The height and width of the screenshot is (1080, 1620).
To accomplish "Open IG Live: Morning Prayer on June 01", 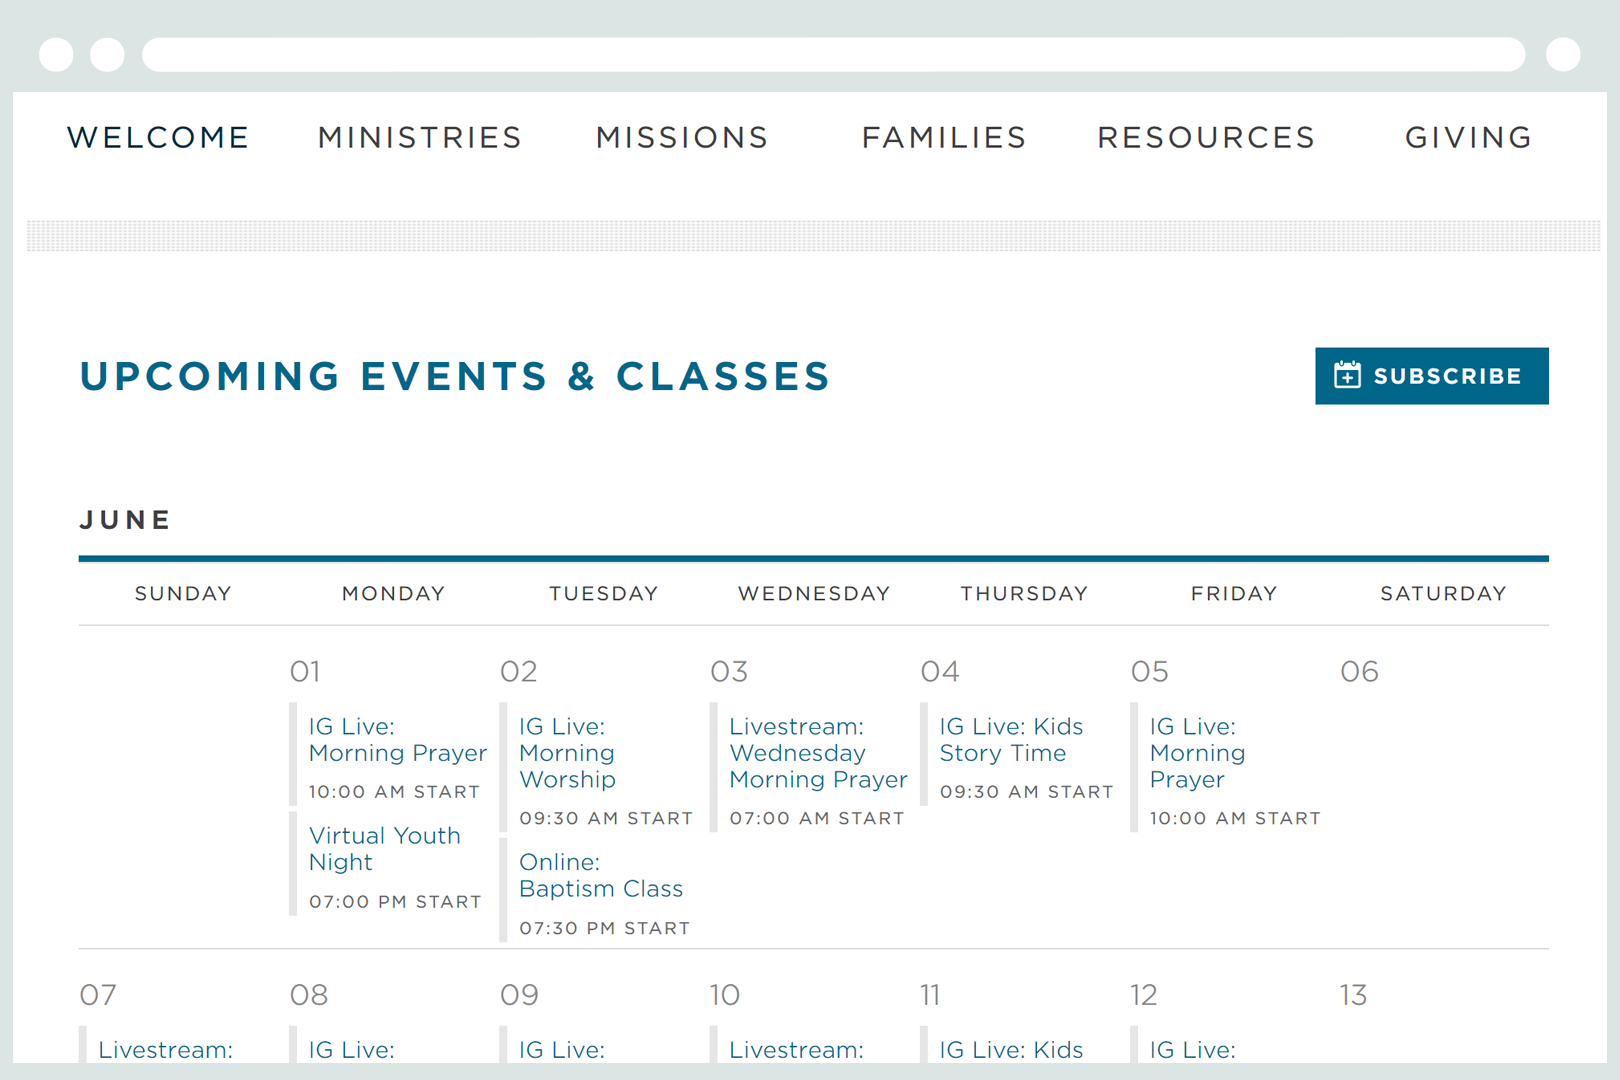I will tap(398, 740).
